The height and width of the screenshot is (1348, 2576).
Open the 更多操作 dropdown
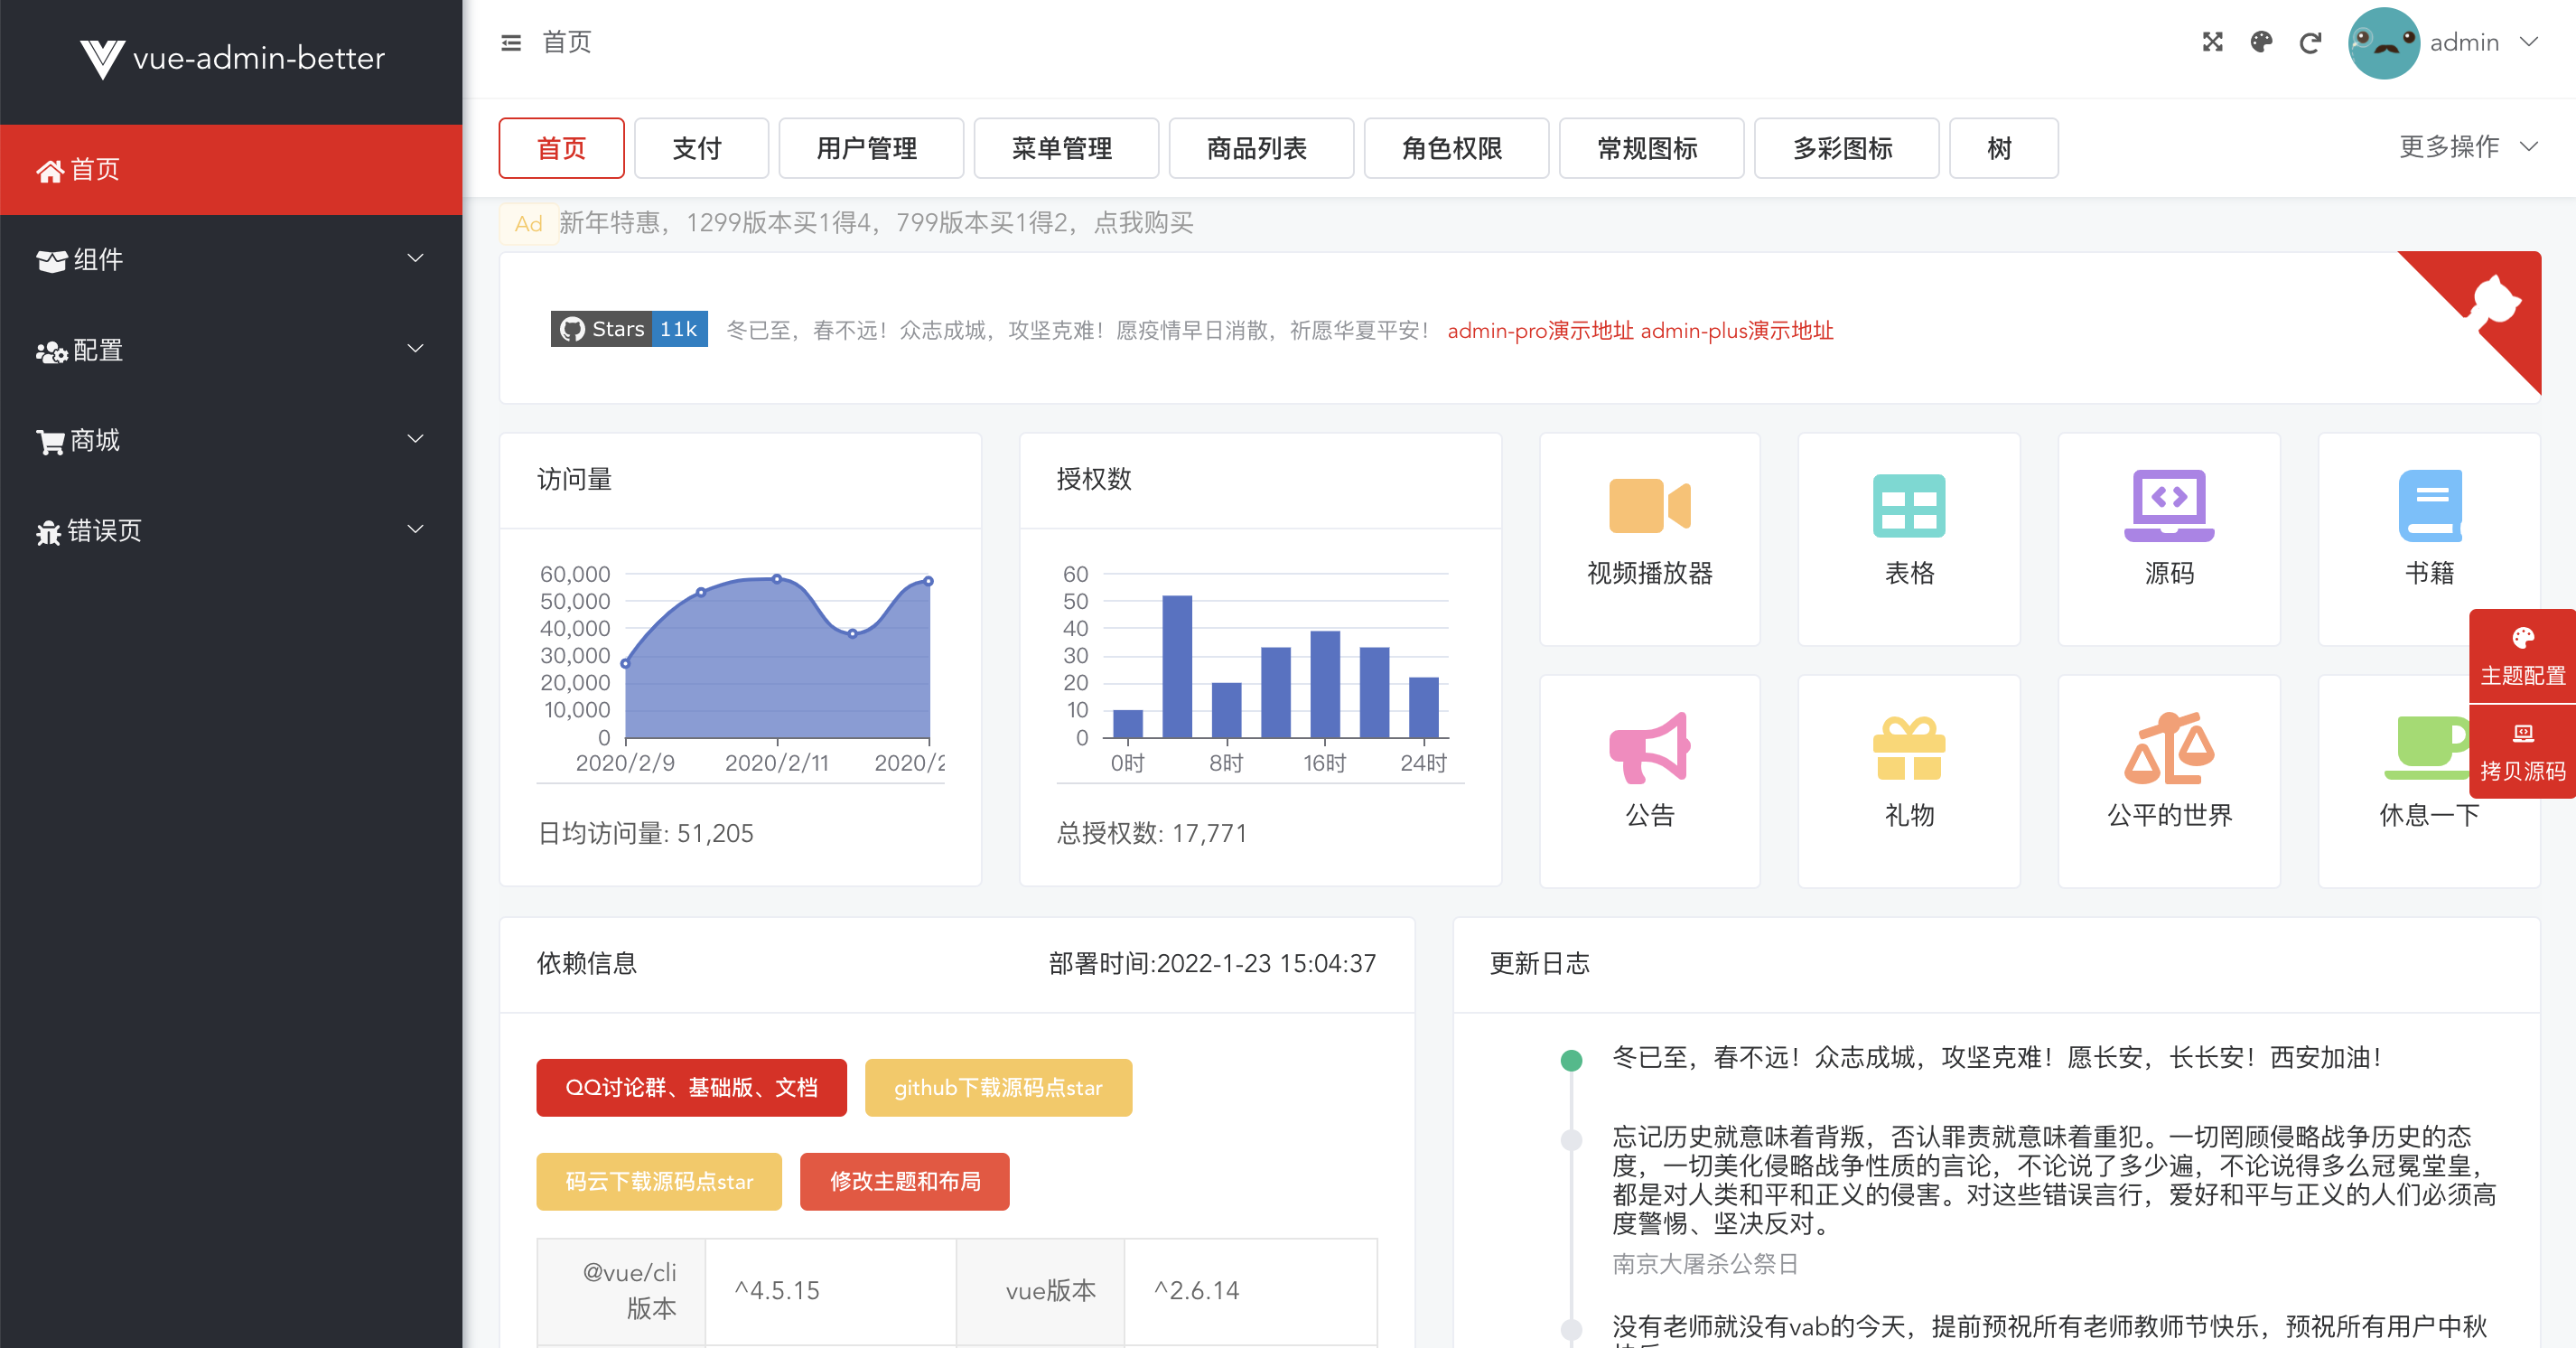[2468, 147]
